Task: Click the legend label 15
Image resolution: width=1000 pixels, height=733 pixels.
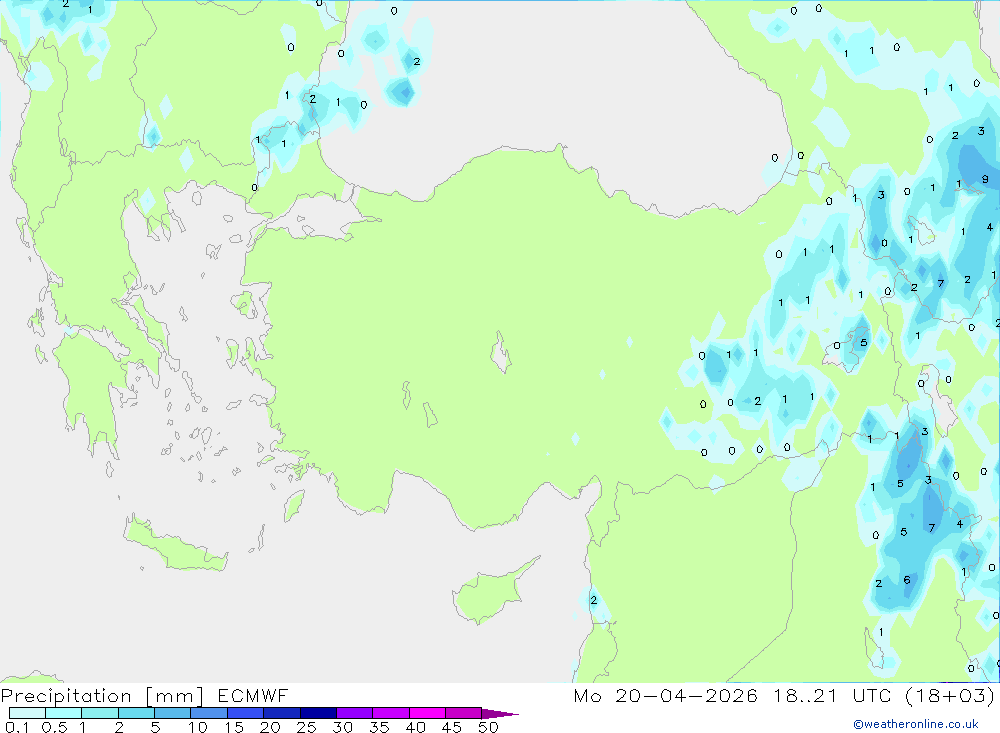Action: pos(234,727)
